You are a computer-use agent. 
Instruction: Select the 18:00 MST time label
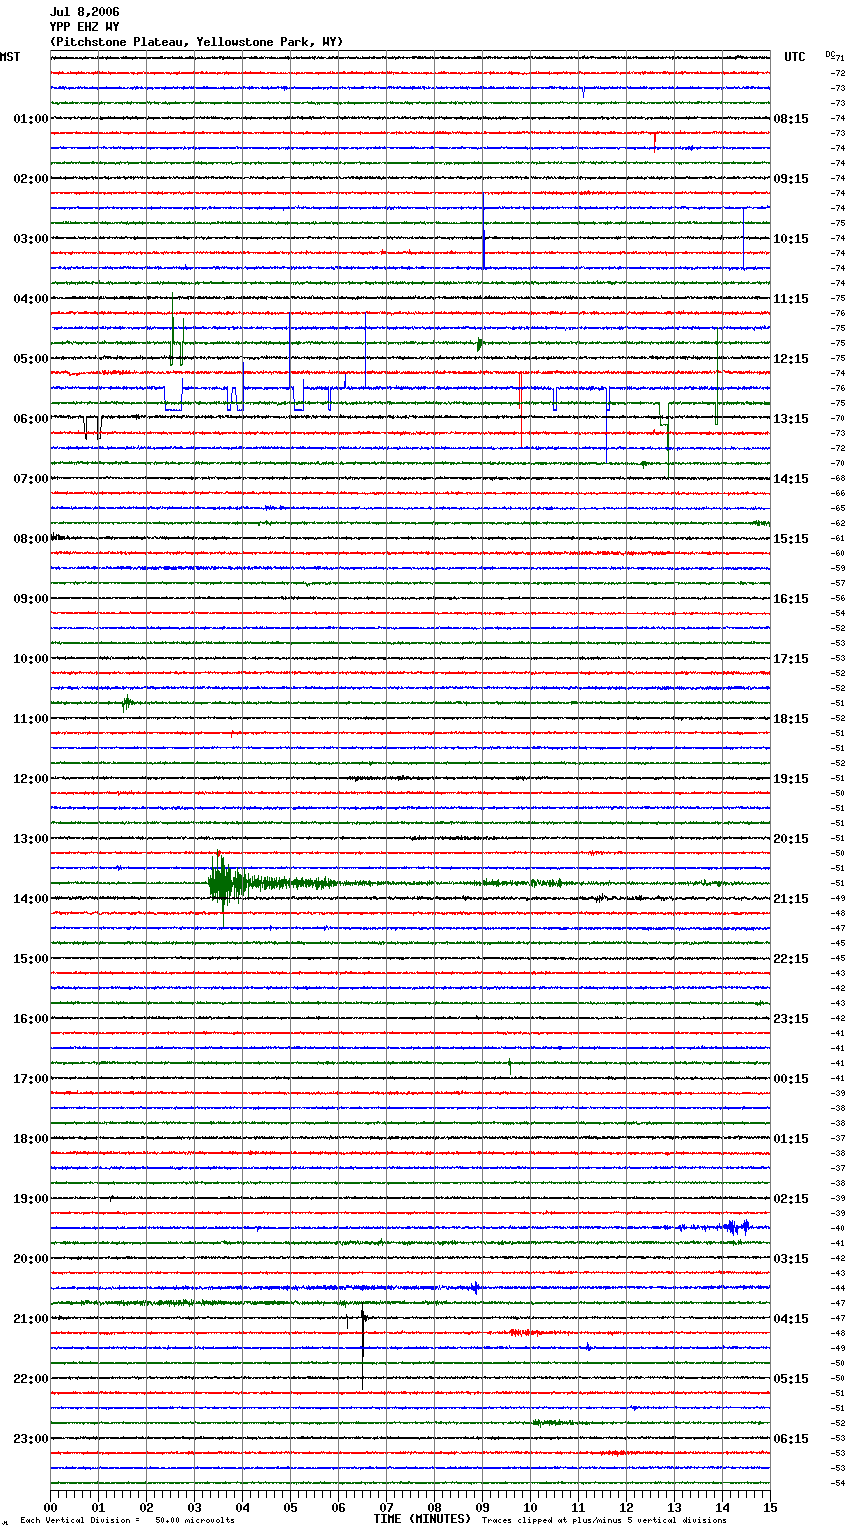pyautogui.click(x=31, y=1139)
